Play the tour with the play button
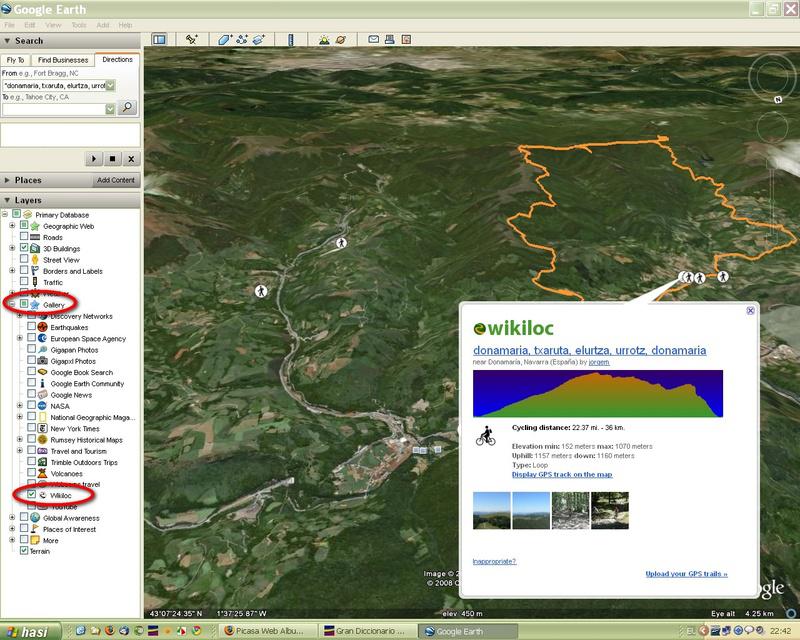800x640 pixels. click(x=94, y=159)
